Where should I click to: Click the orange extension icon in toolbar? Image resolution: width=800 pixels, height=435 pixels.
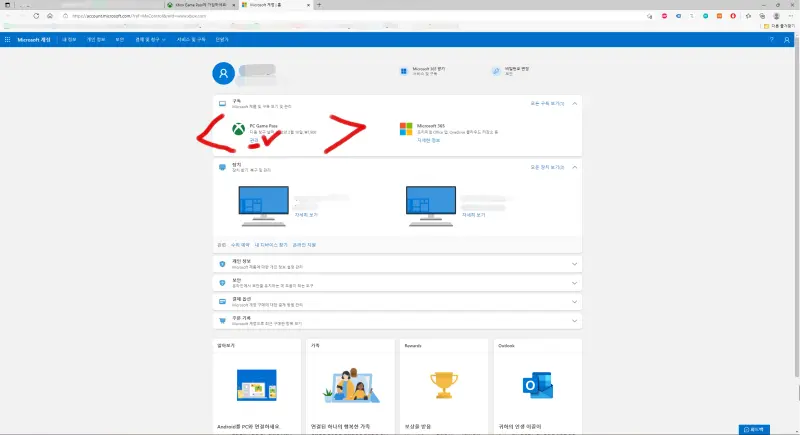(719, 16)
